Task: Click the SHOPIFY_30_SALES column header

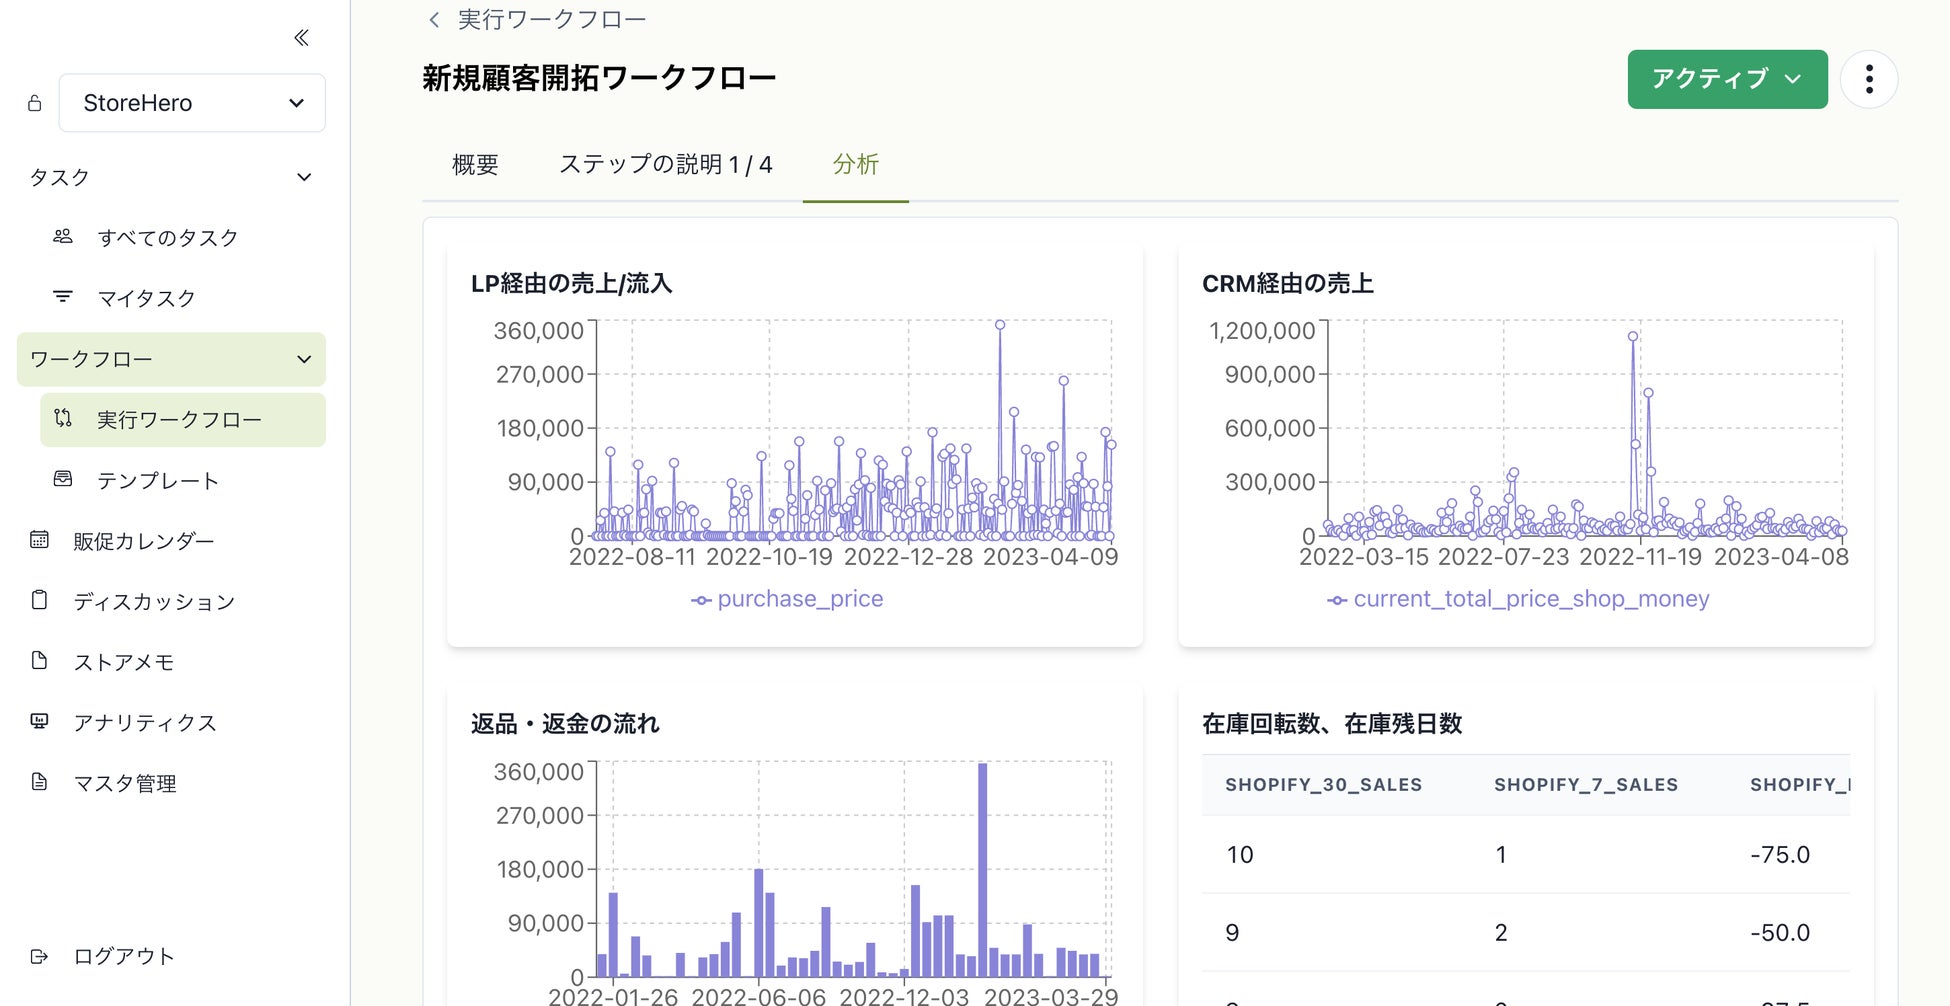Action: click(1324, 785)
